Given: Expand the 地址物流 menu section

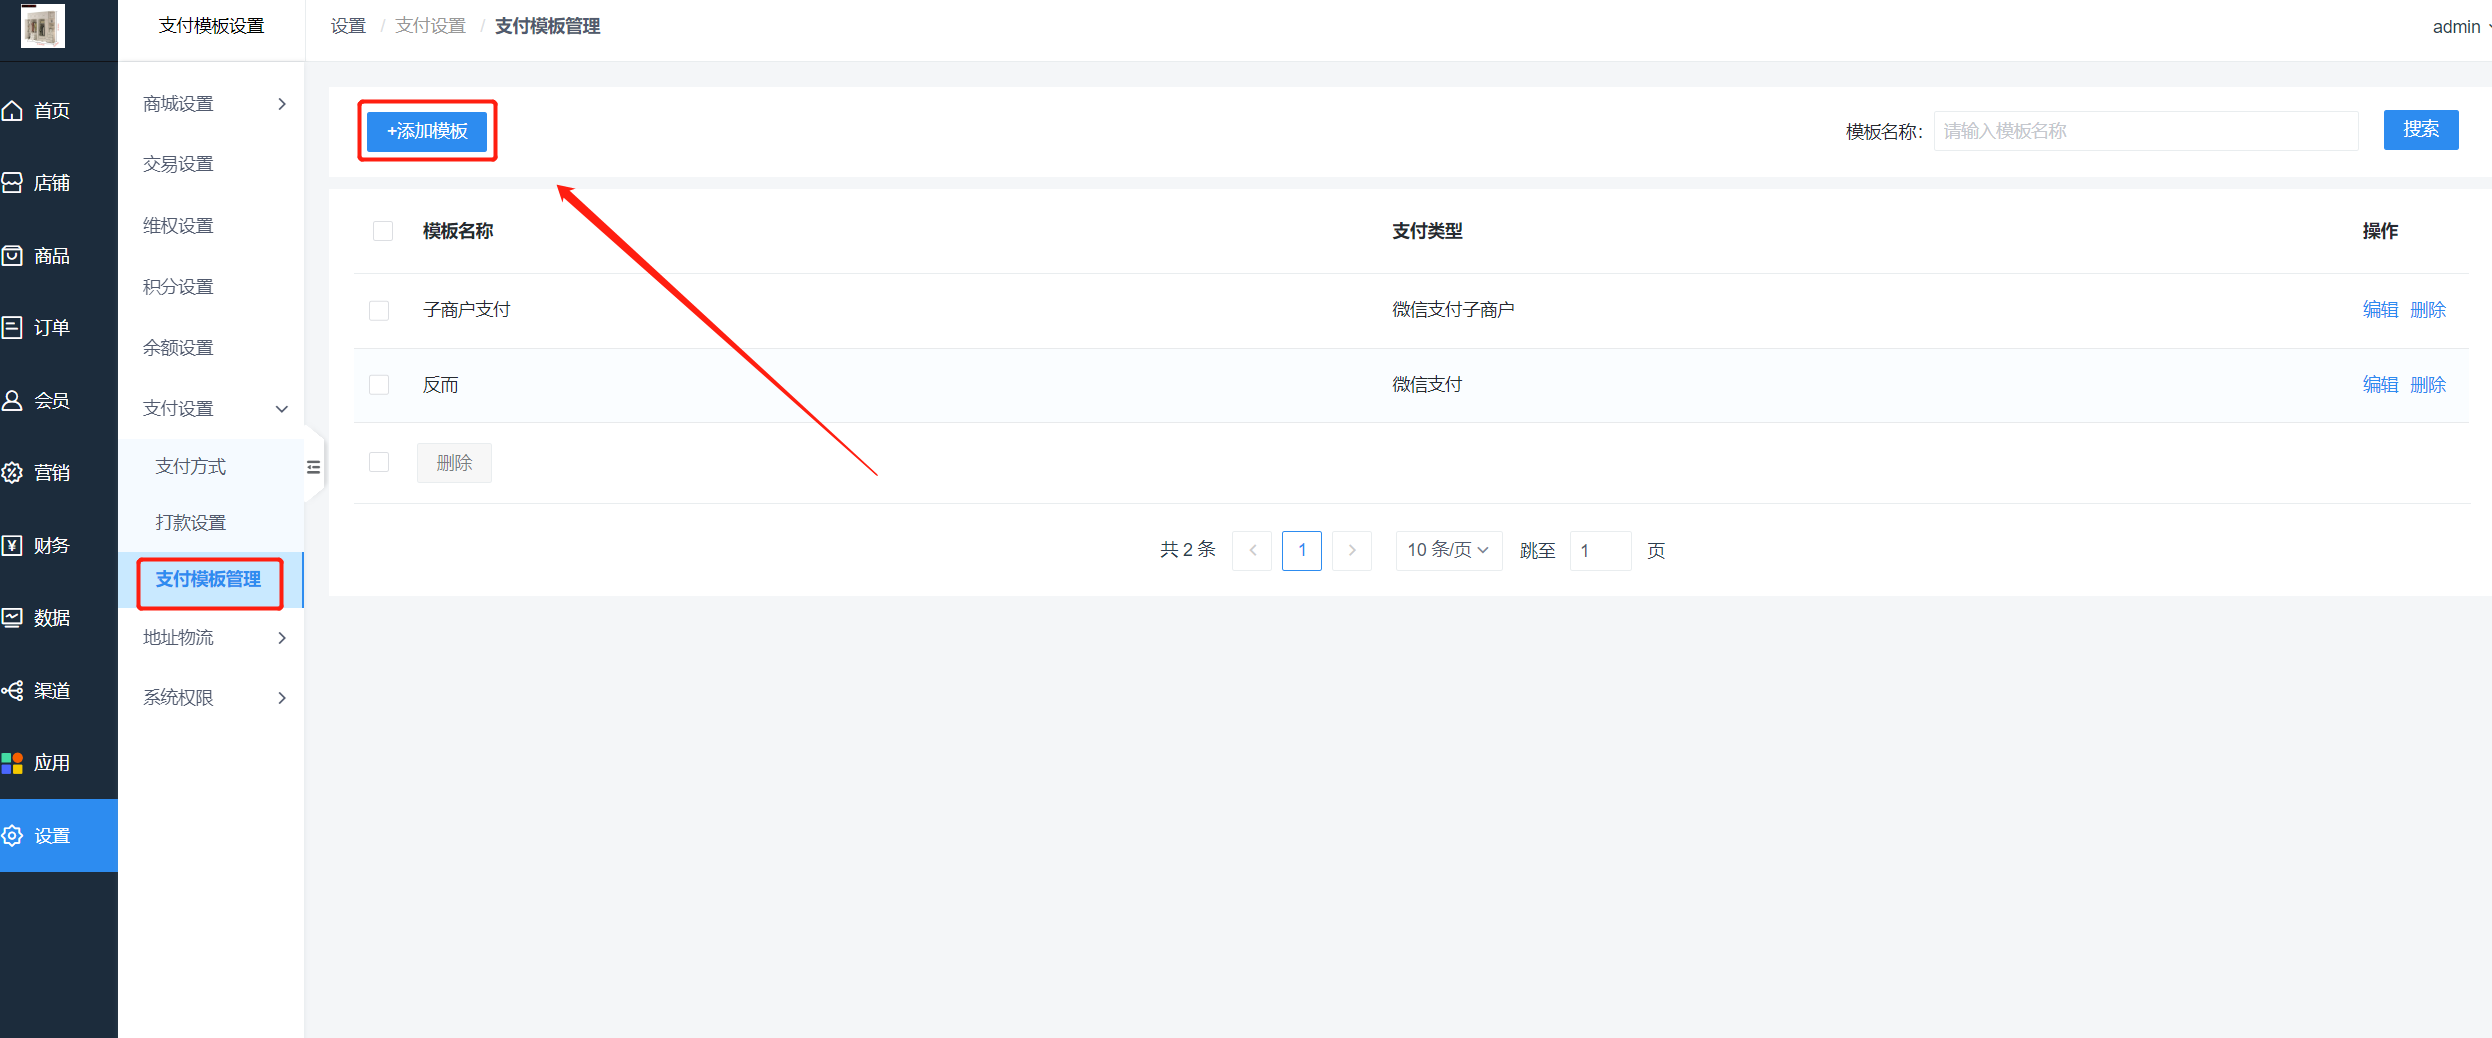Looking at the screenshot, I should pyautogui.click(x=214, y=638).
